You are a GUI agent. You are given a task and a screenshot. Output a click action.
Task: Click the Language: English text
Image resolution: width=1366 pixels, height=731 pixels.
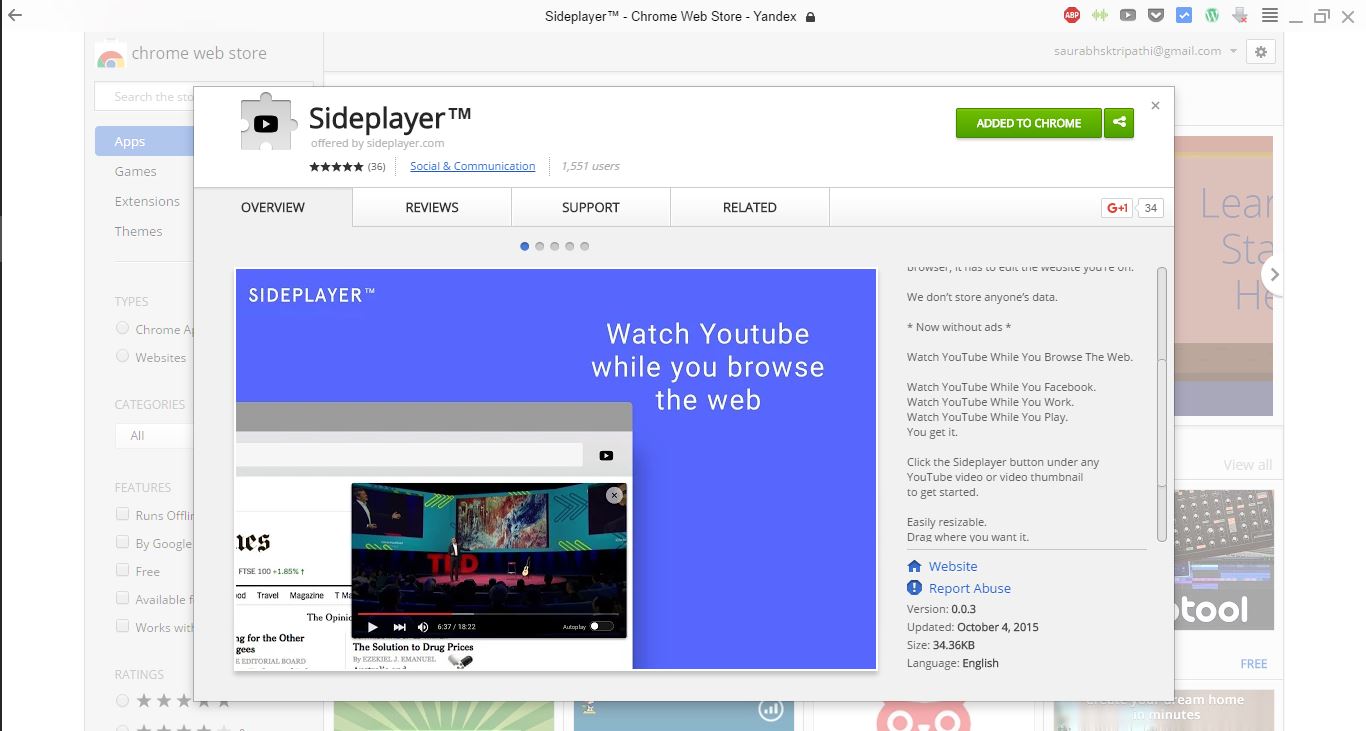(952, 663)
